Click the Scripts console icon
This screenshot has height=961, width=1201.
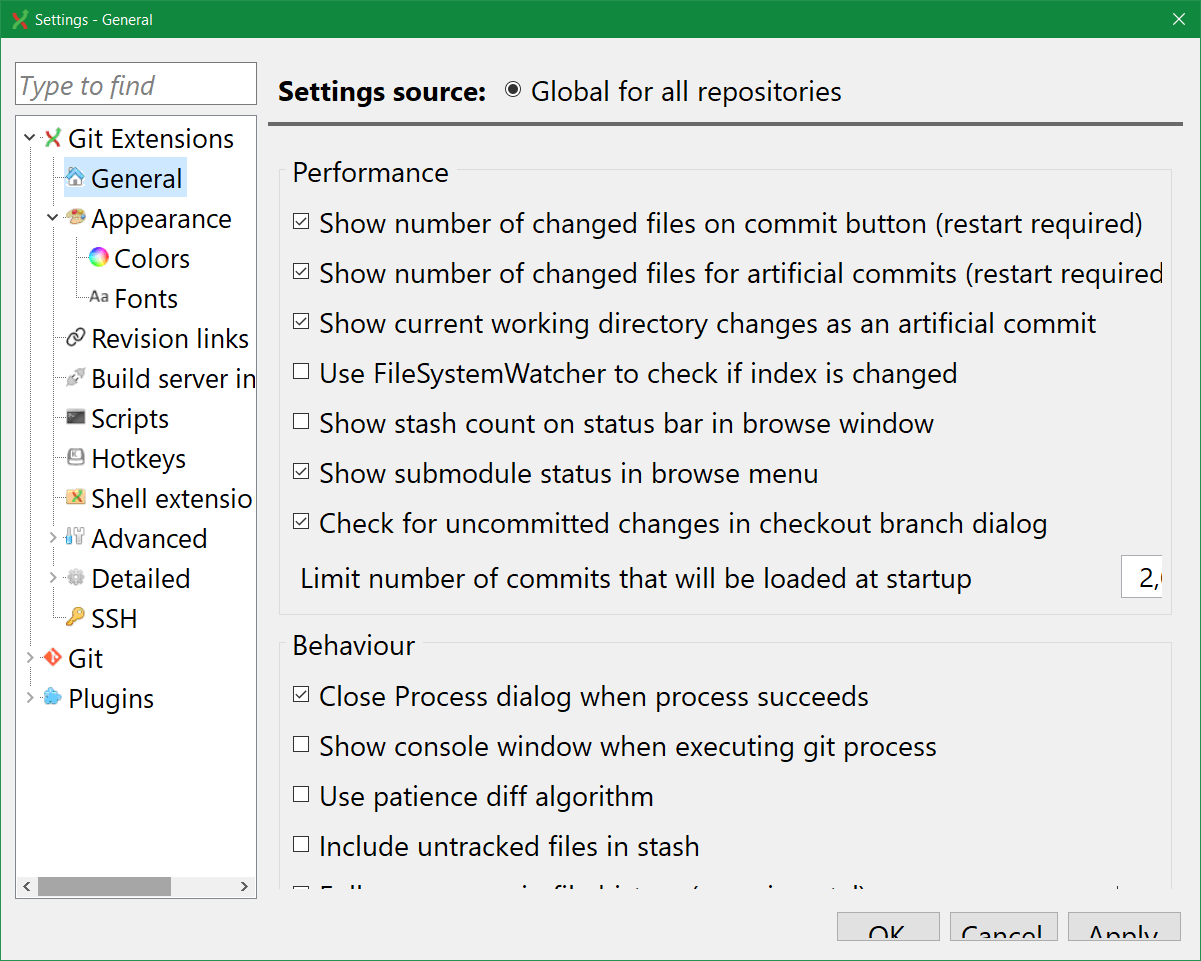tap(75, 418)
